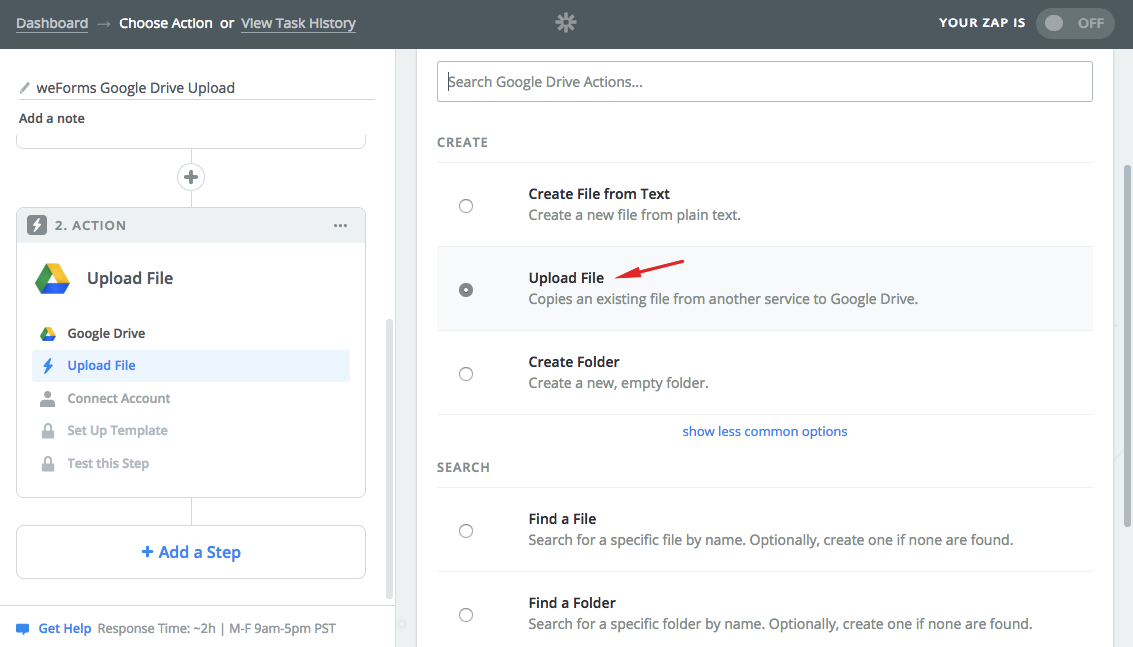Open the View Task History link
The height and width of the screenshot is (647, 1133).
[298, 23]
